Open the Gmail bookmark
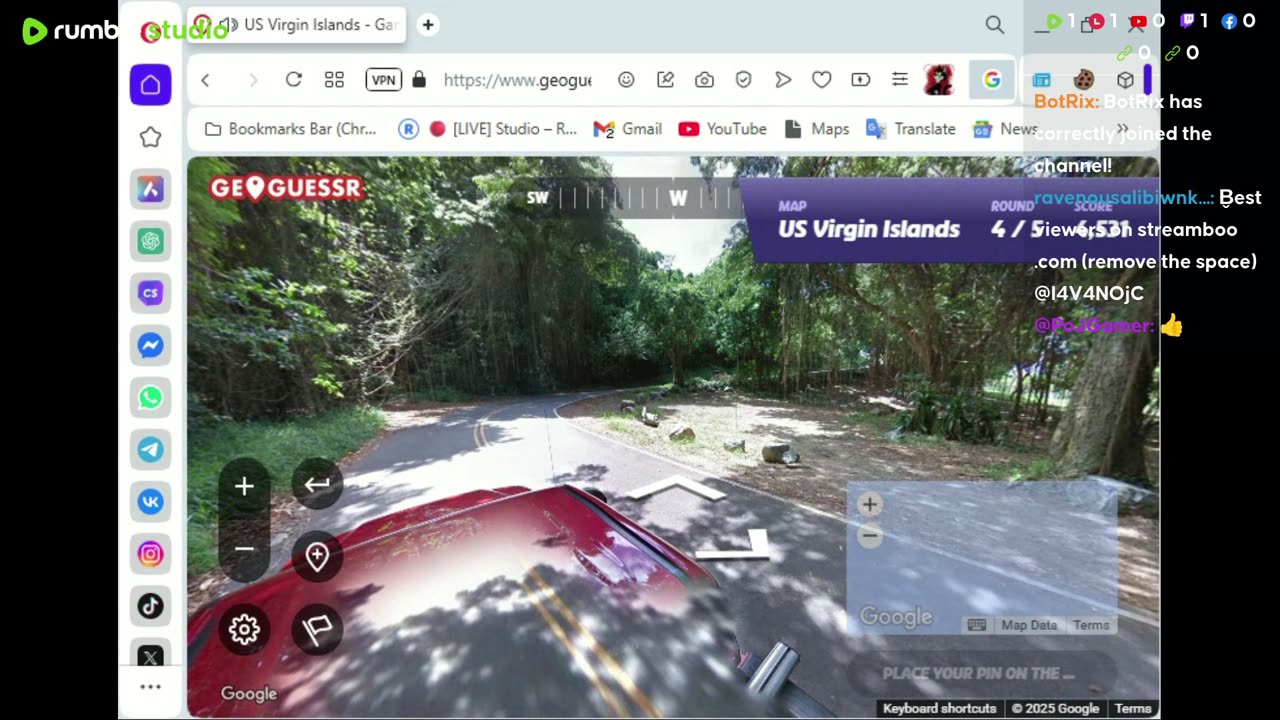1280x720 pixels. coord(628,129)
